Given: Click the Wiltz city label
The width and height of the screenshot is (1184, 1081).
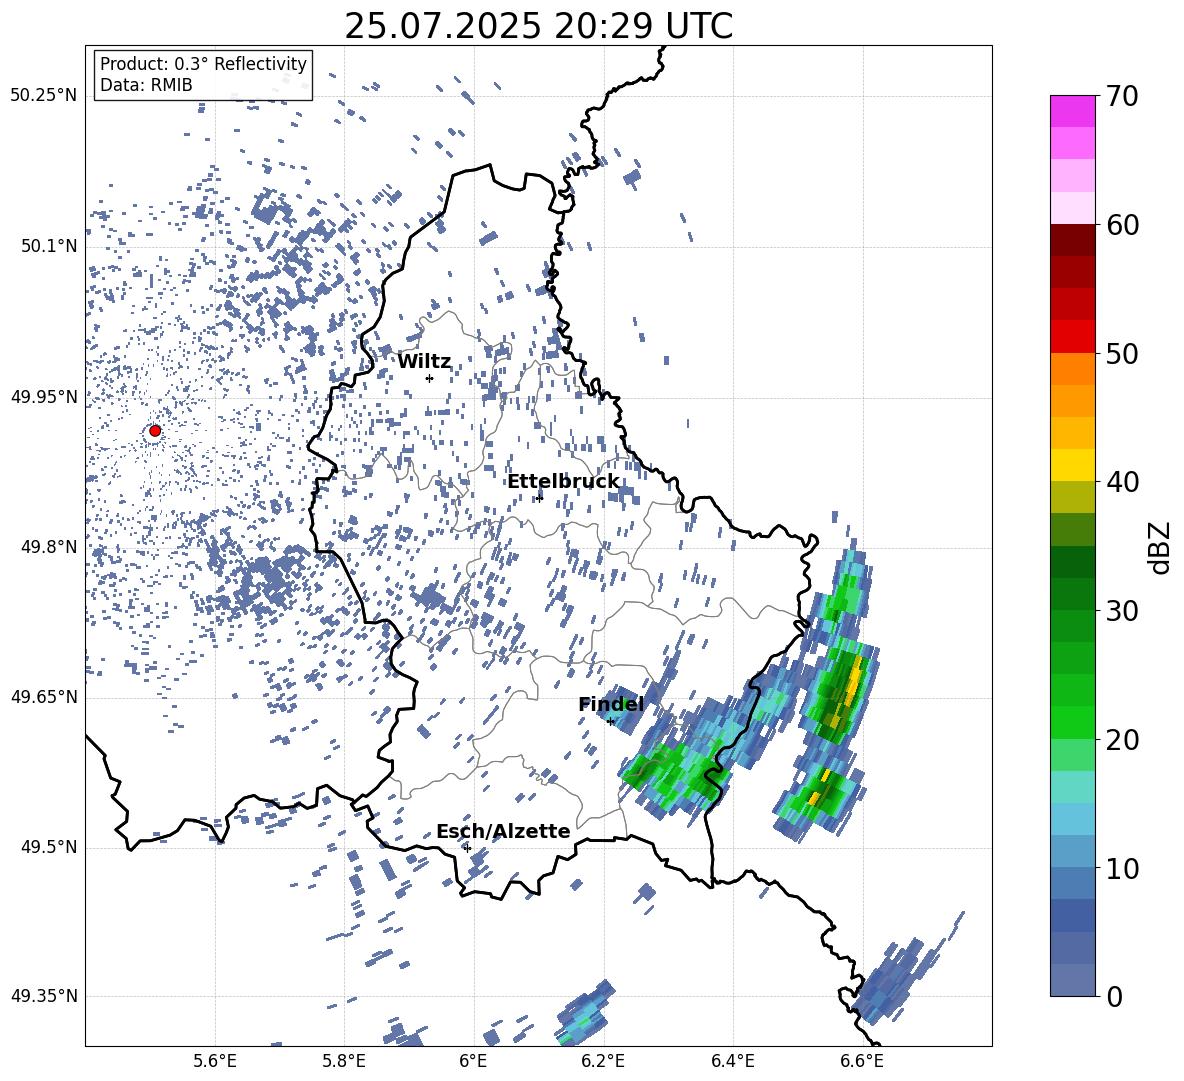Looking at the screenshot, I should pyautogui.click(x=424, y=362).
